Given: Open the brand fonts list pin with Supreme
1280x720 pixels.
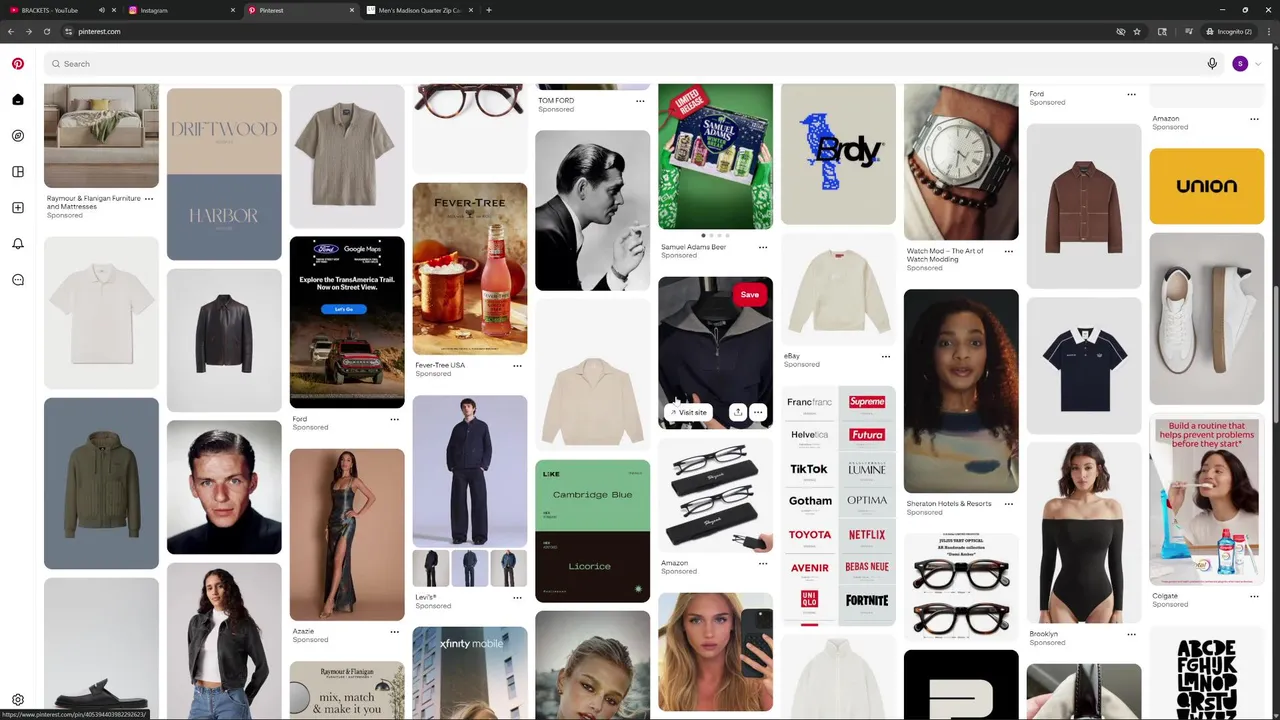Looking at the screenshot, I should pyautogui.click(x=838, y=505).
